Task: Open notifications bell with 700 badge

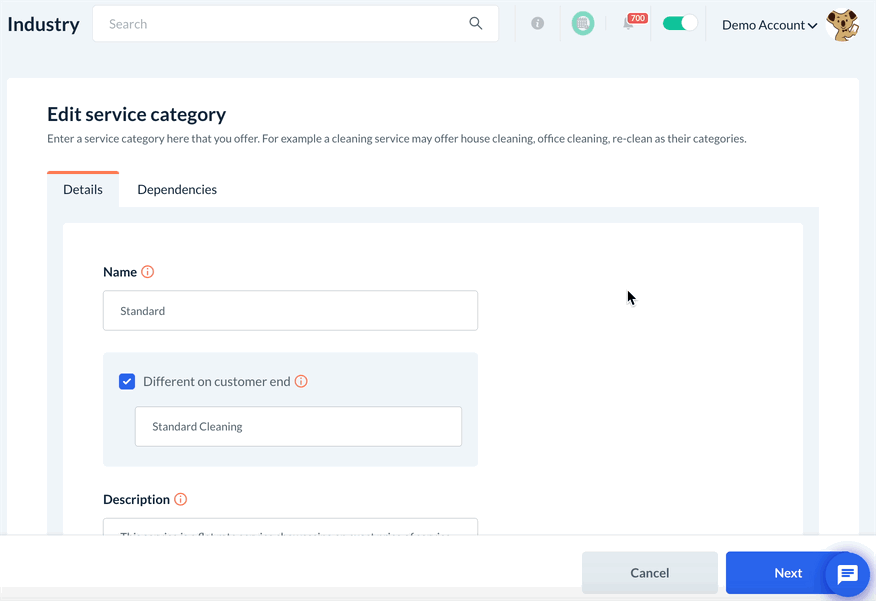Action: 629,23
